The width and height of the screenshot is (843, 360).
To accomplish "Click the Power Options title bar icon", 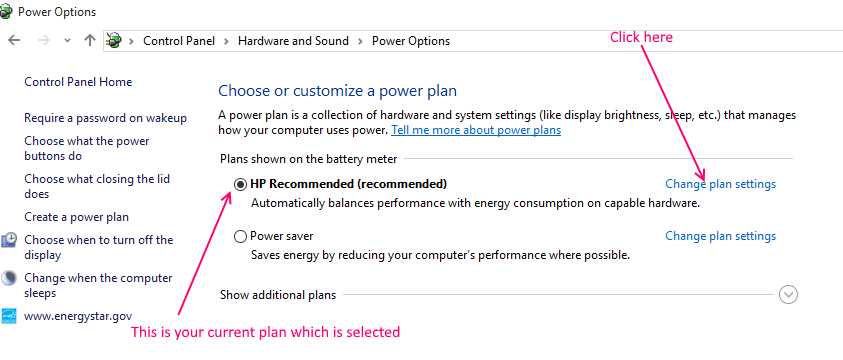I will [x=6, y=11].
